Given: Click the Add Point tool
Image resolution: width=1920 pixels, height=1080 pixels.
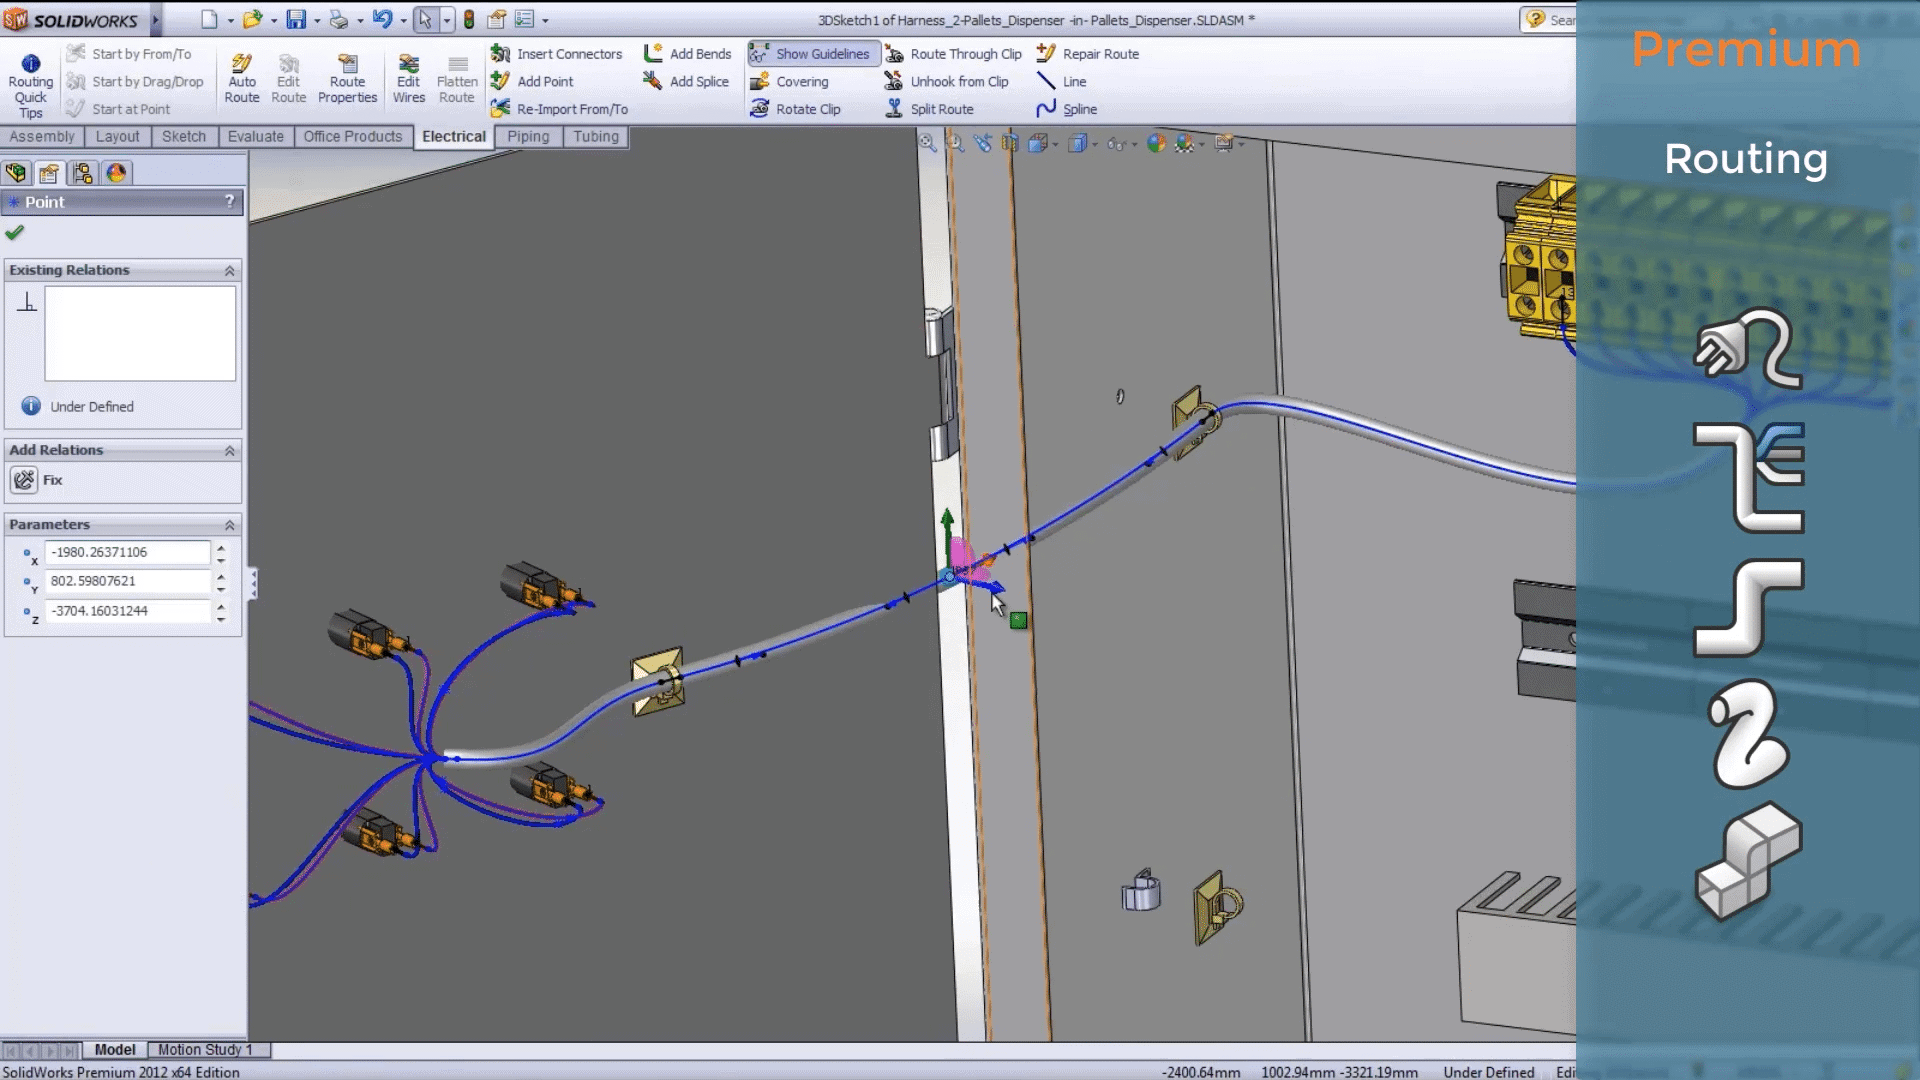Looking at the screenshot, I should click(533, 82).
